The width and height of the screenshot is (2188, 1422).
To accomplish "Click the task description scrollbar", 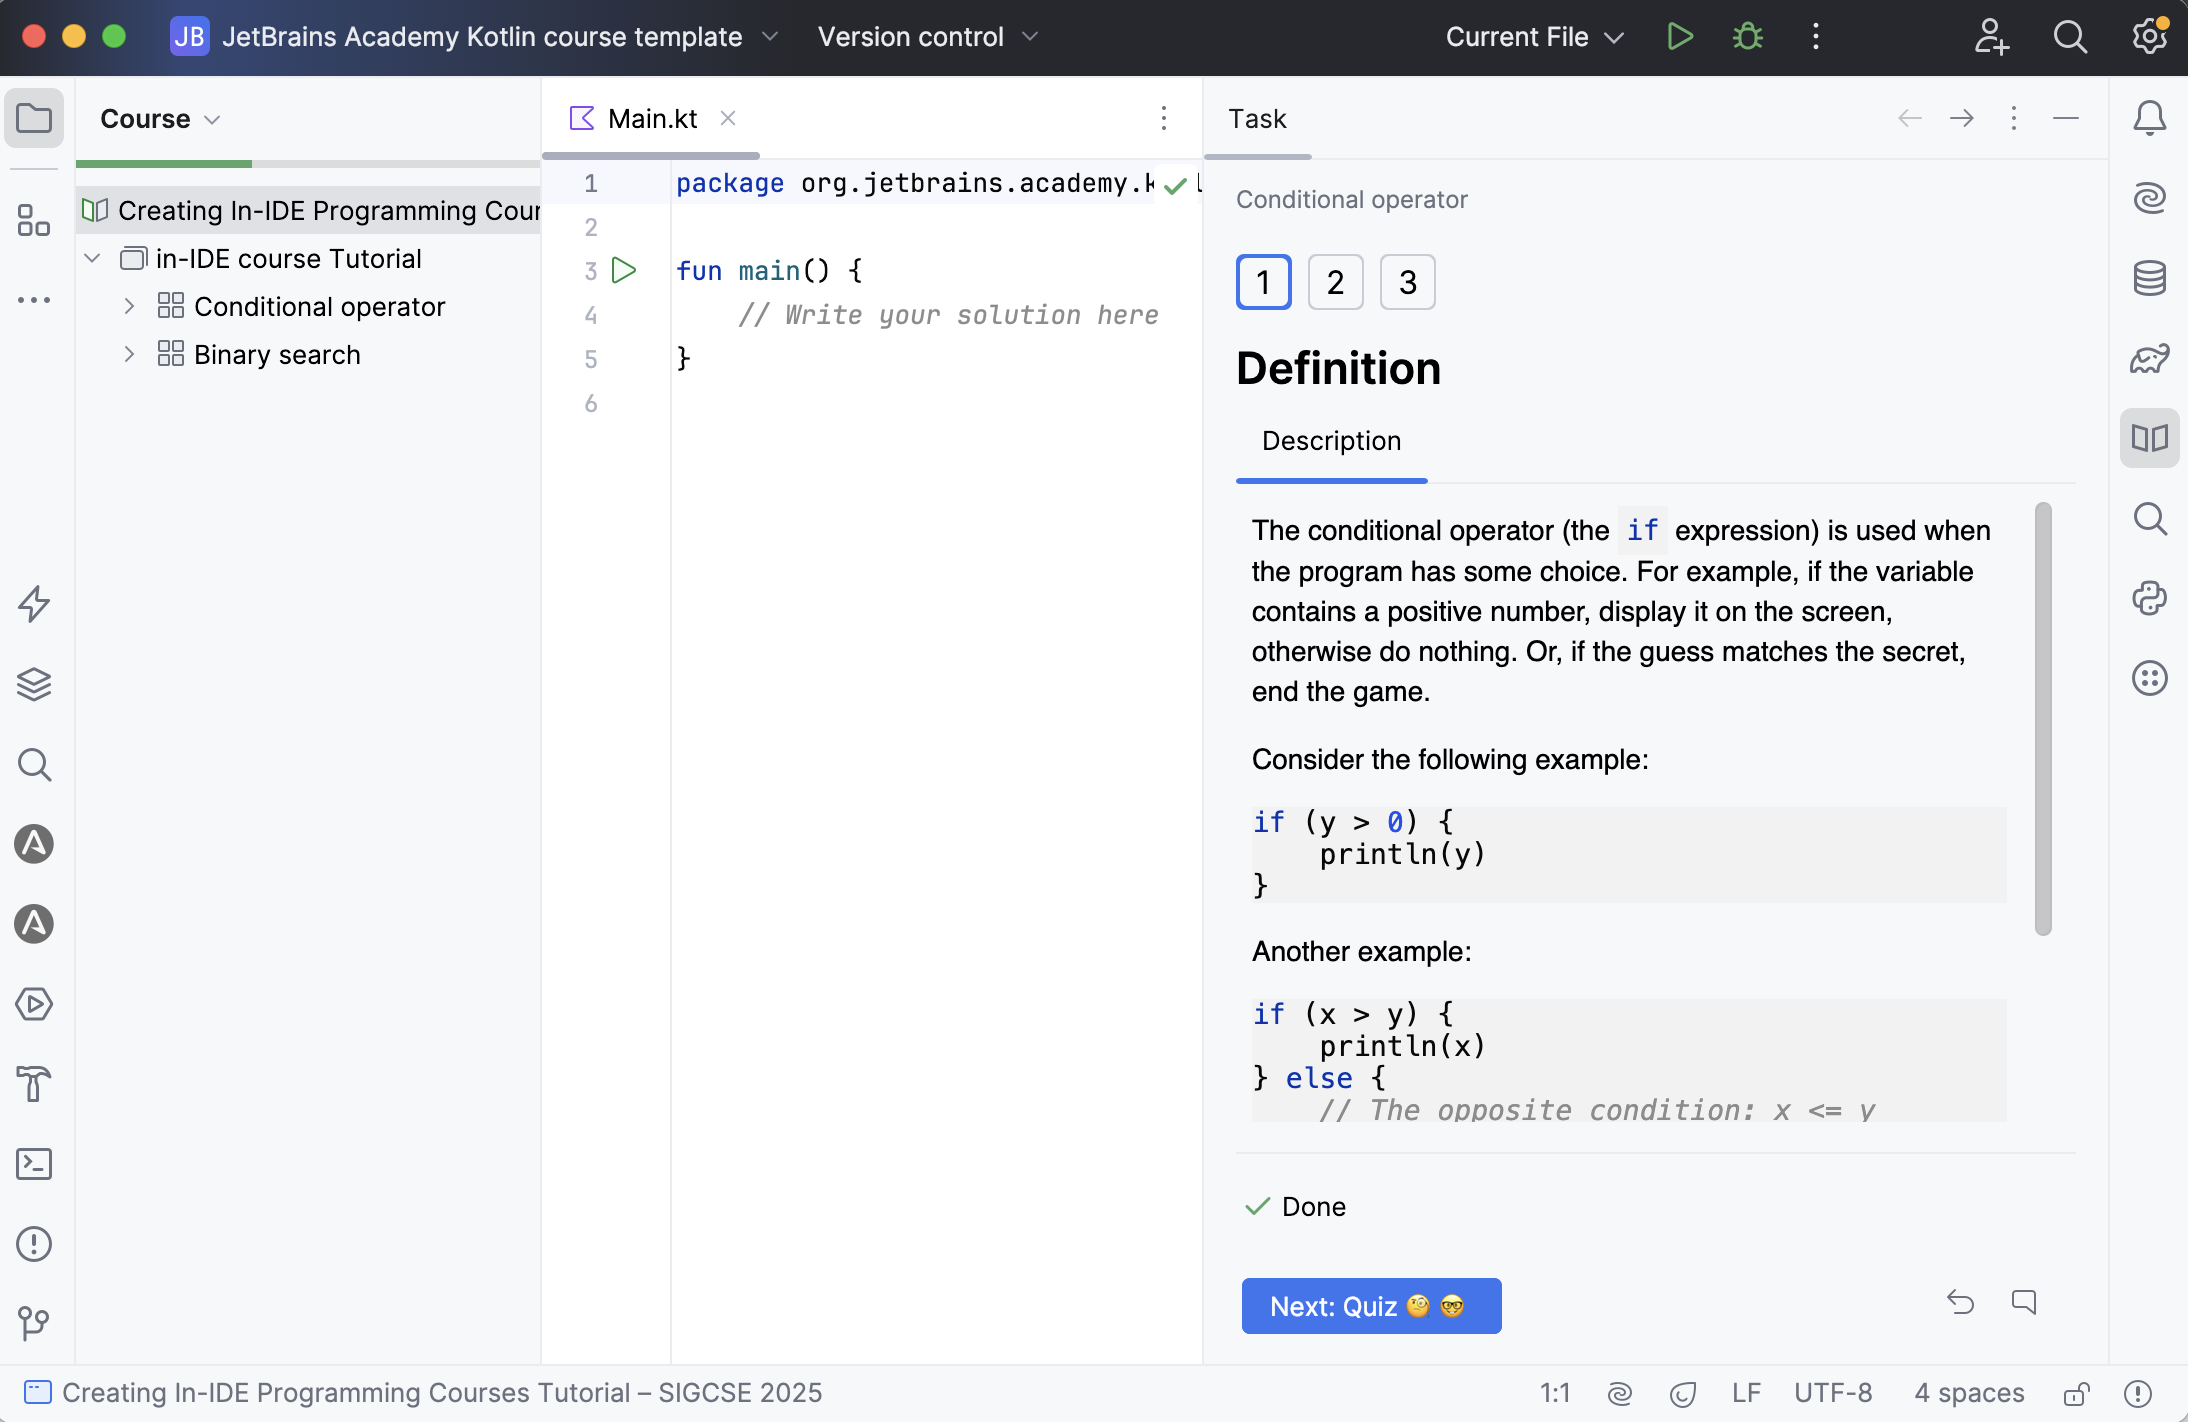I will pyautogui.click(x=2043, y=718).
